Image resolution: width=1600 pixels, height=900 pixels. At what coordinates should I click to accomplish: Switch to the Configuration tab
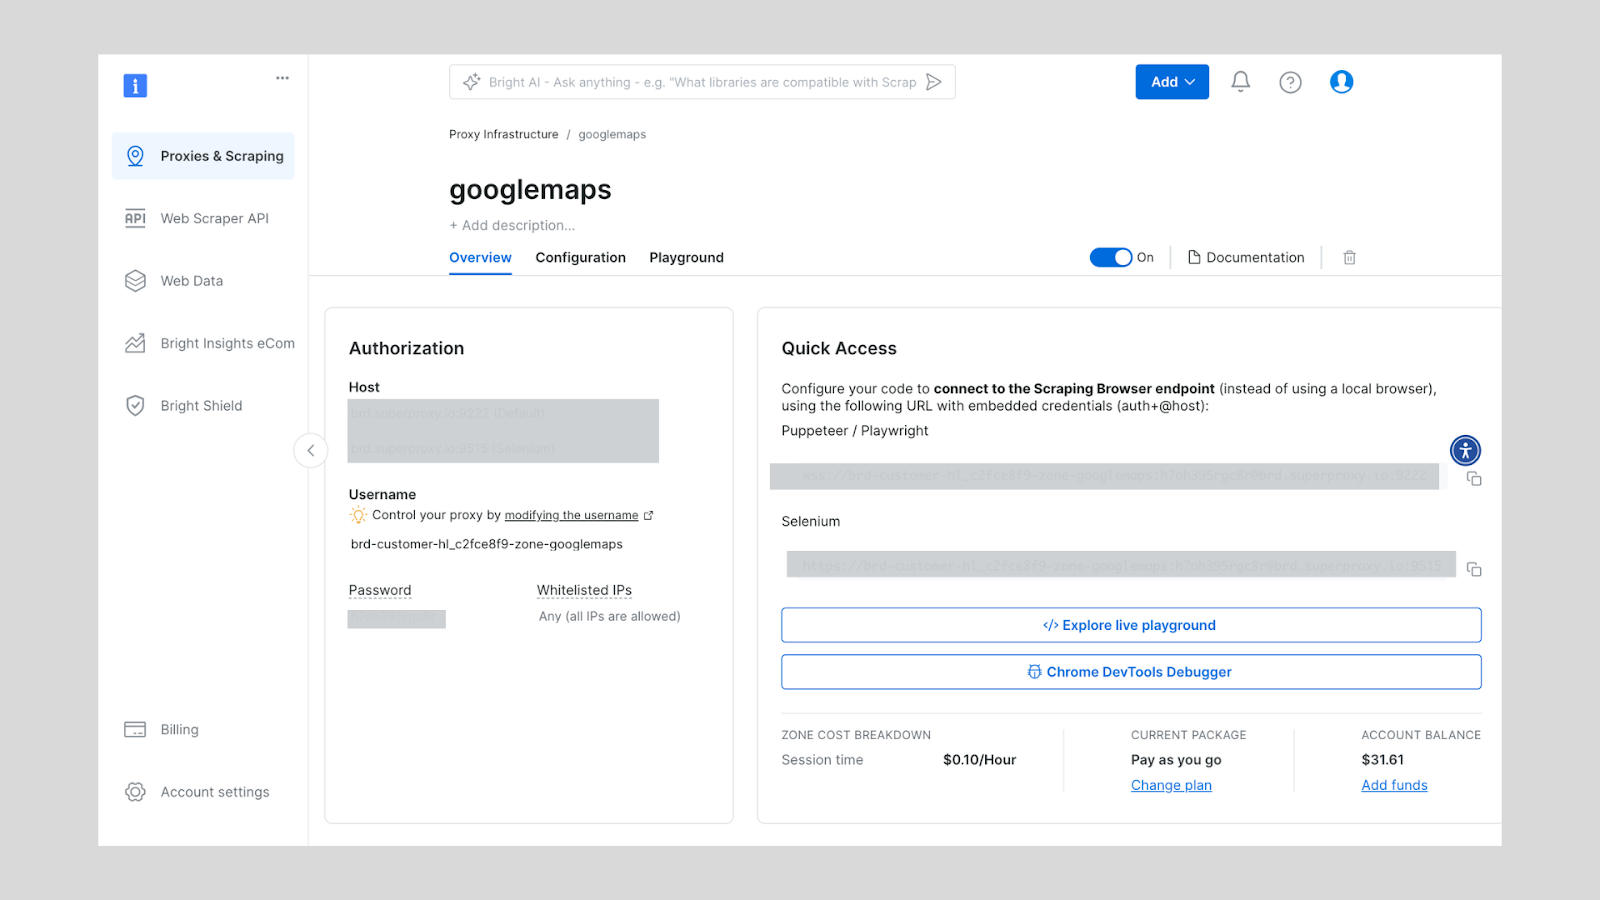tap(580, 258)
